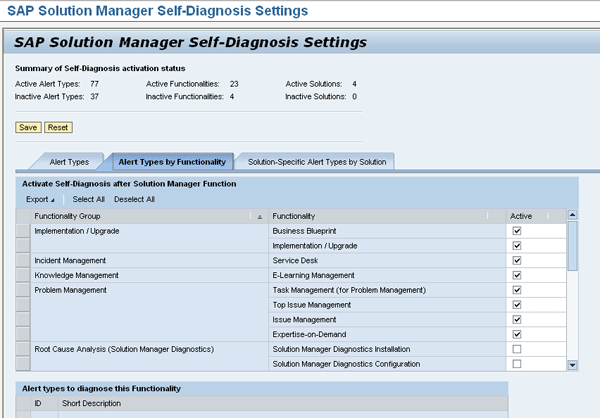Switch to the Alert Types tab

pos(69,161)
